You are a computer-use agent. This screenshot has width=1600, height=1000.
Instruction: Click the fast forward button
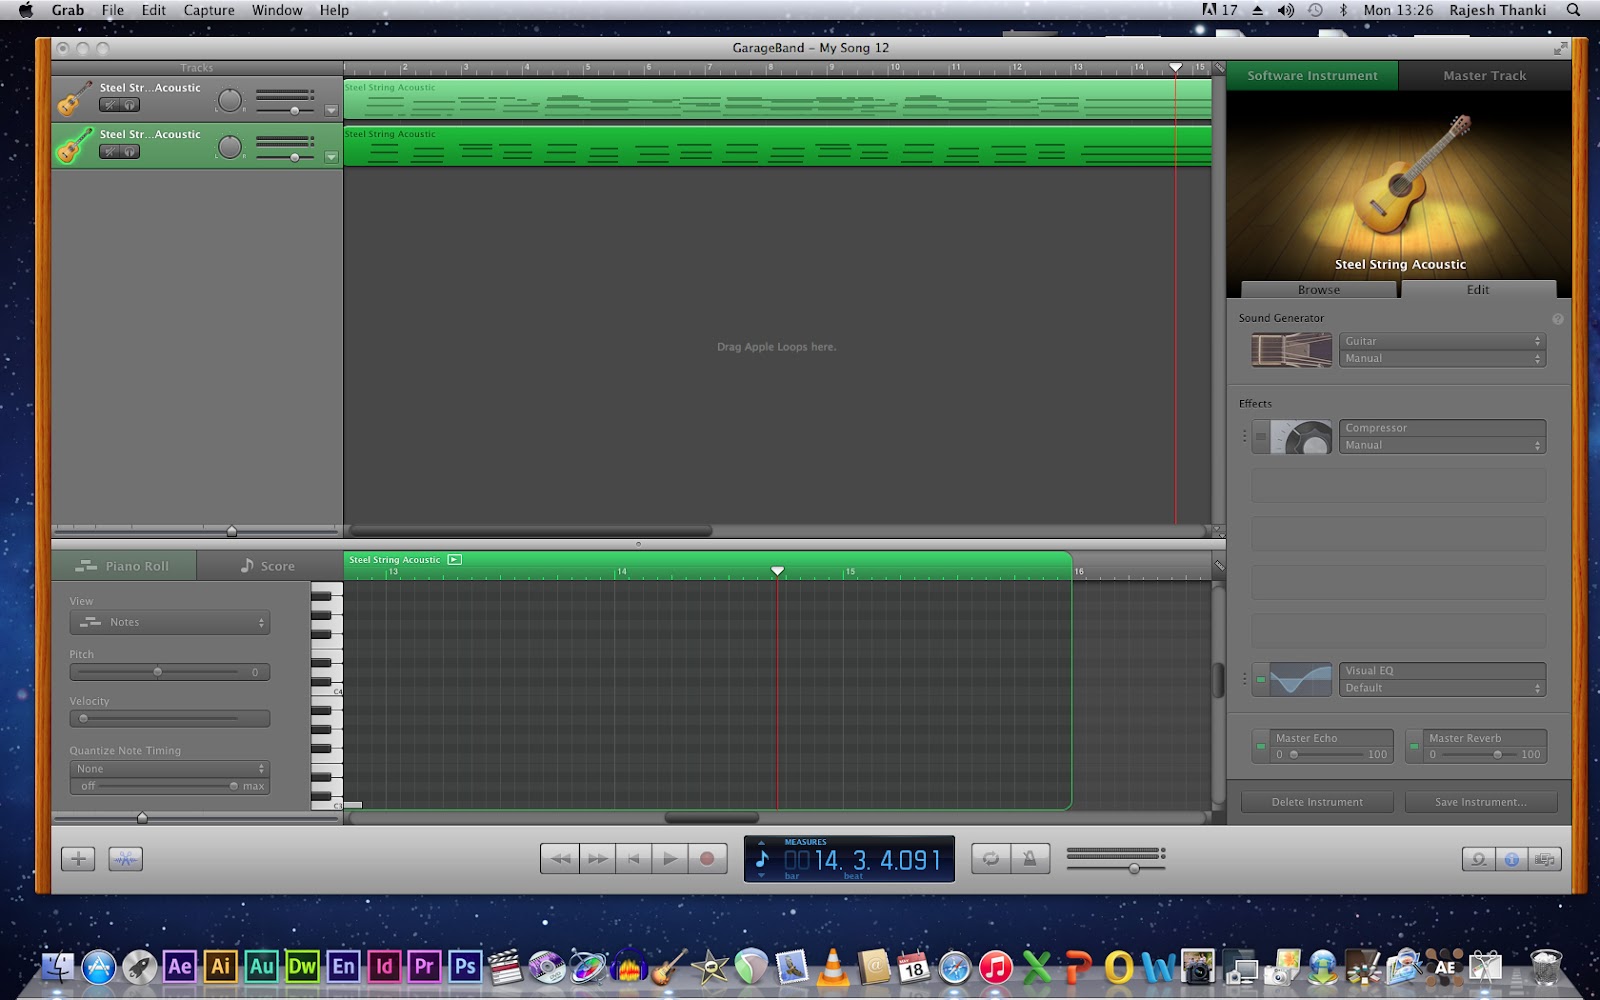[597, 859]
